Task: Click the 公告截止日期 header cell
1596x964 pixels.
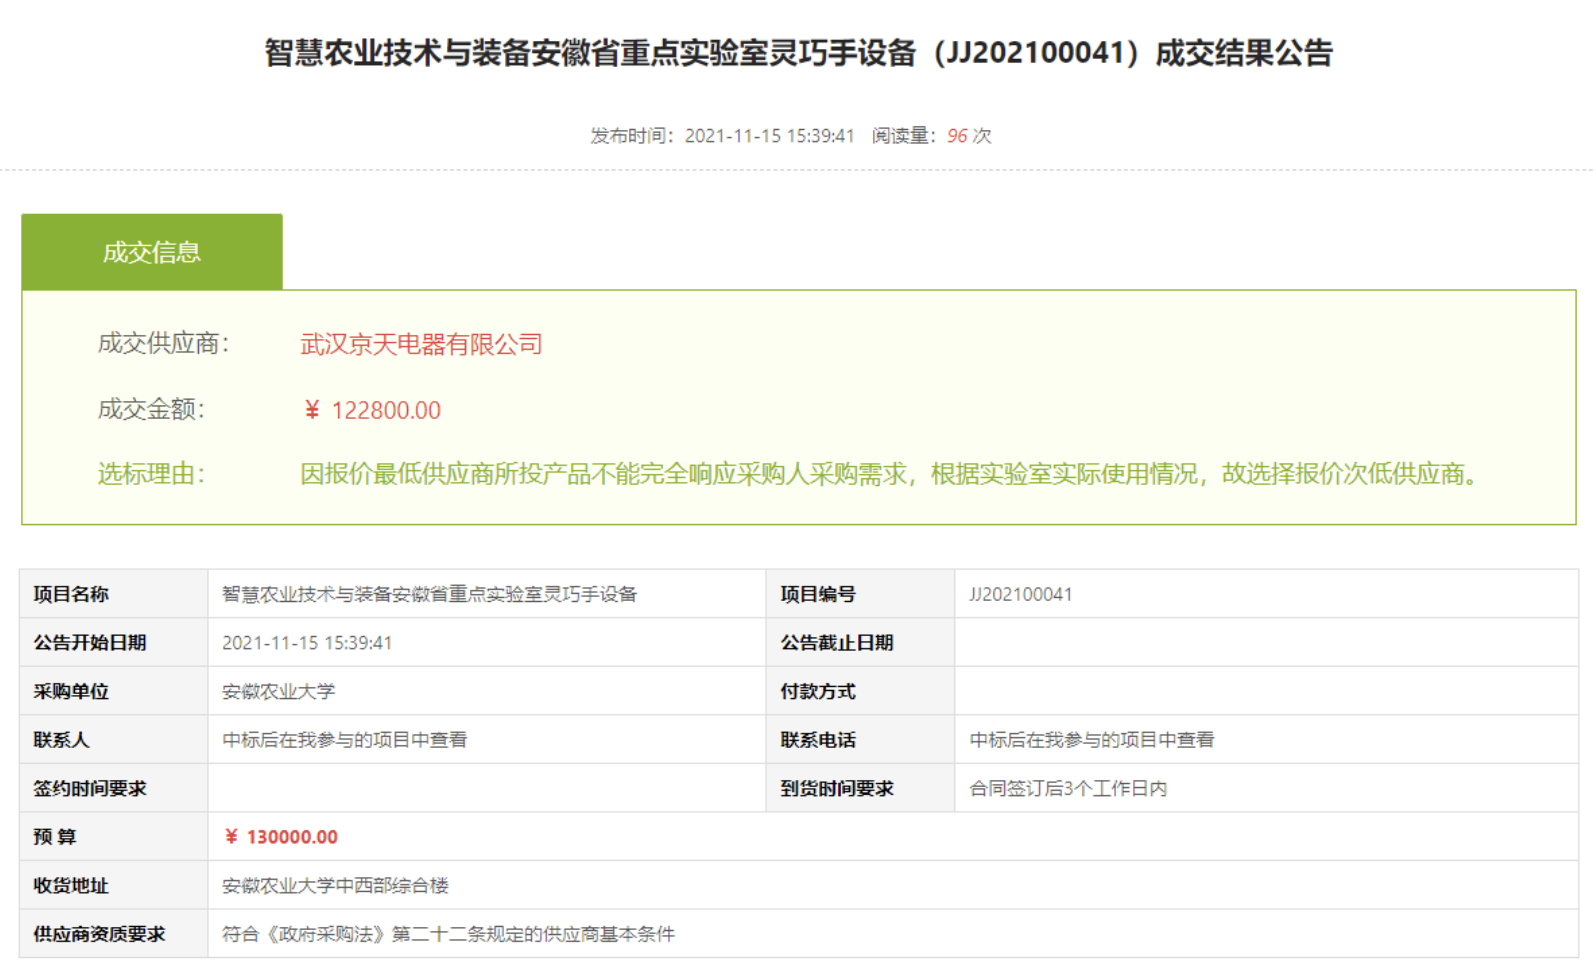Action: (x=861, y=643)
